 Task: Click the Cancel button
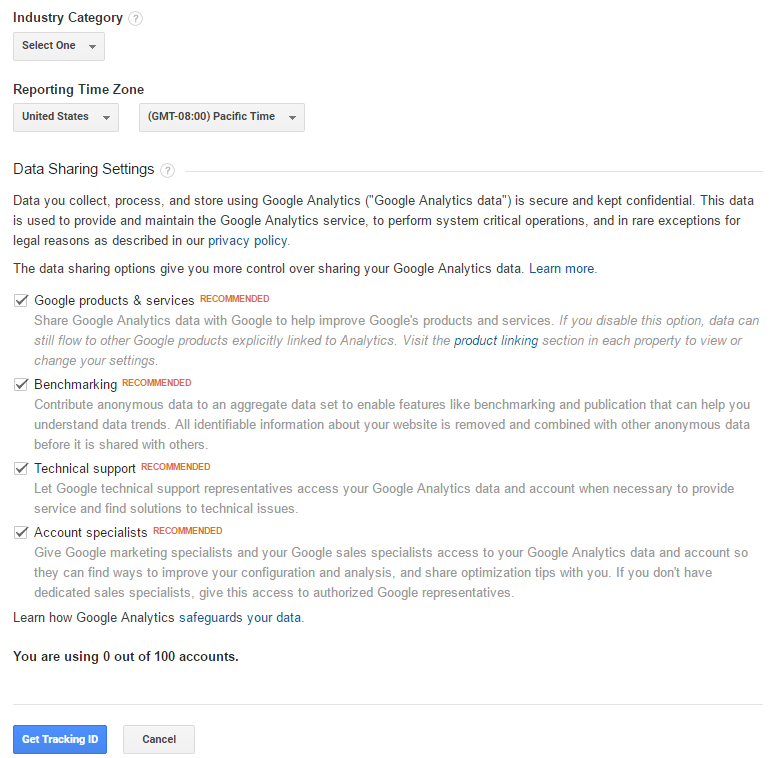point(159,739)
